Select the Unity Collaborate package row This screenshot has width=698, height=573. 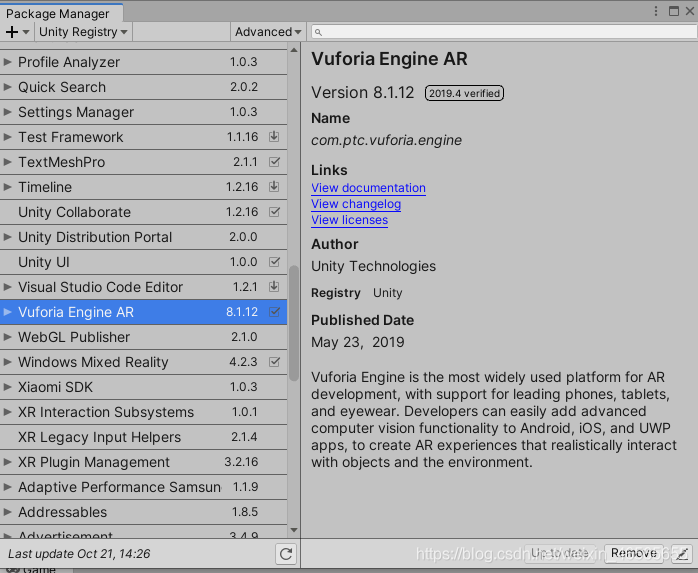(143, 211)
